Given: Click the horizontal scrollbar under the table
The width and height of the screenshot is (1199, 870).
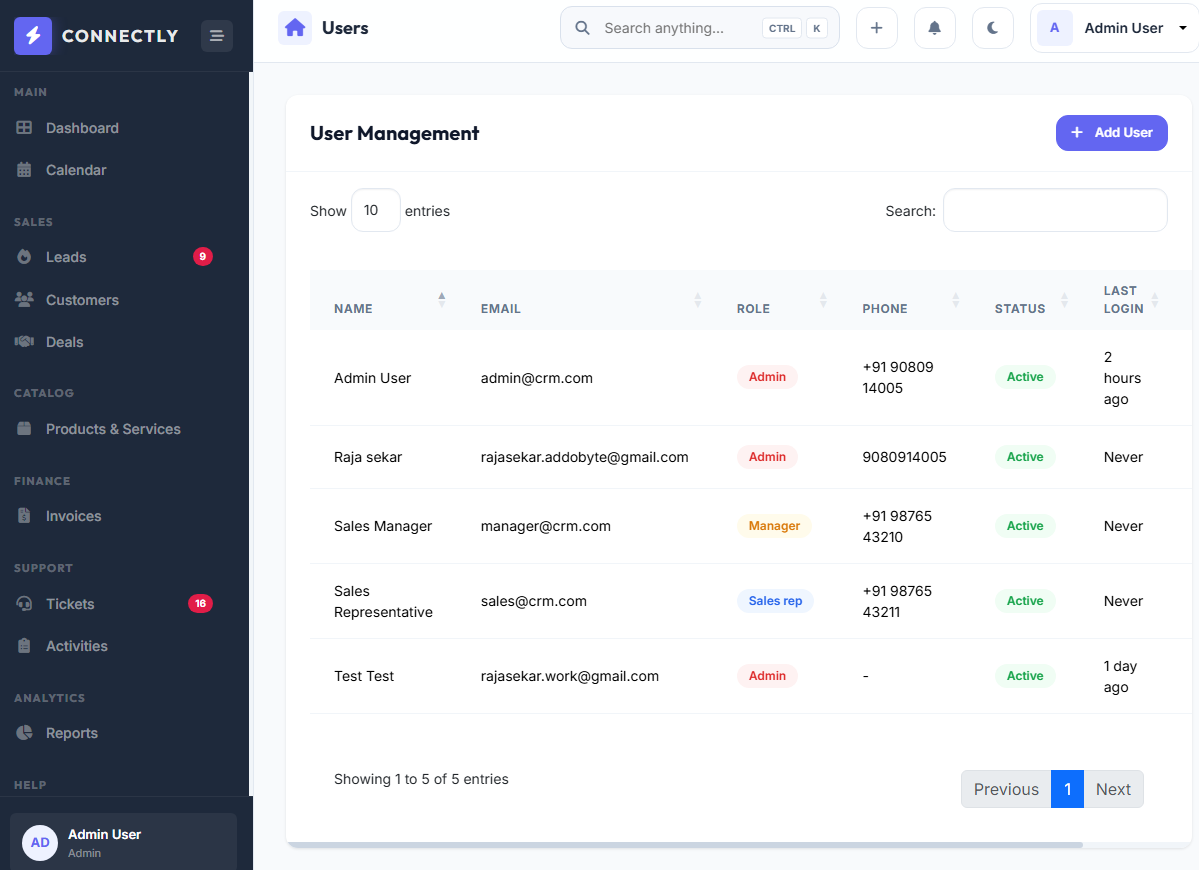Looking at the screenshot, I should [684, 845].
